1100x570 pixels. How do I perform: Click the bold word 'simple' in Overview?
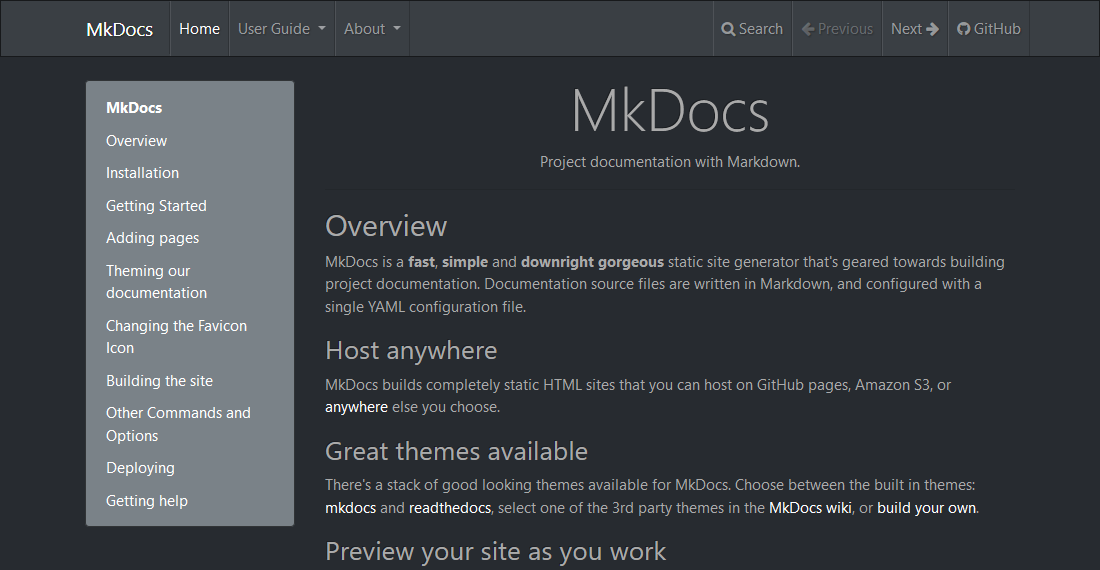pos(465,262)
